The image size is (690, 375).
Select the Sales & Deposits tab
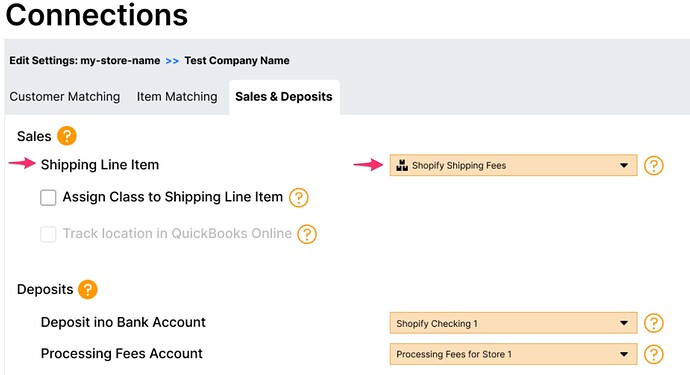[x=284, y=97]
